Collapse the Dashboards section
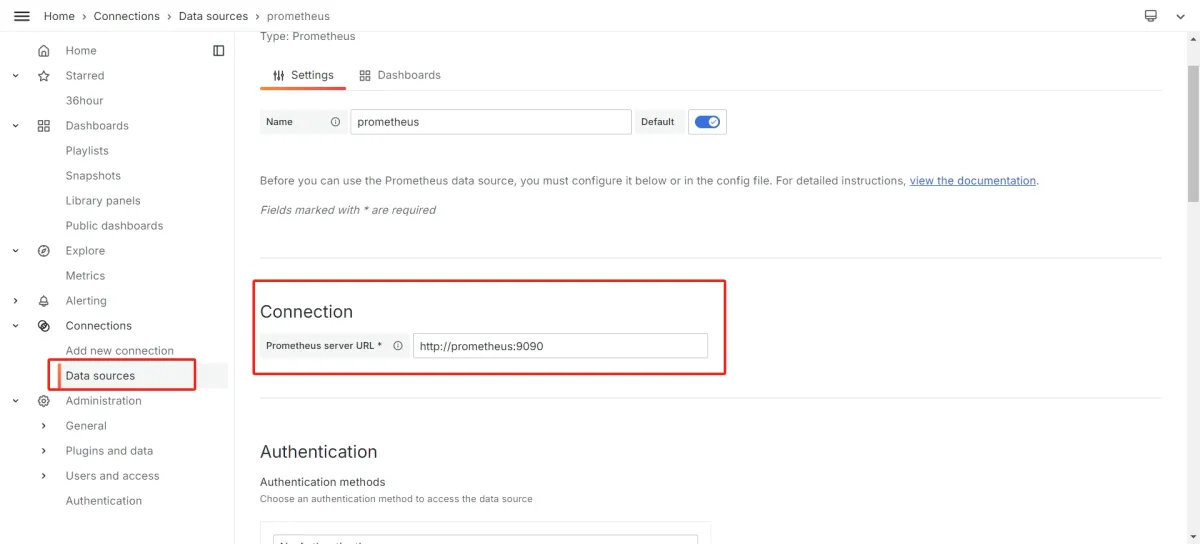Image resolution: width=1200 pixels, height=544 pixels. [15, 126]
